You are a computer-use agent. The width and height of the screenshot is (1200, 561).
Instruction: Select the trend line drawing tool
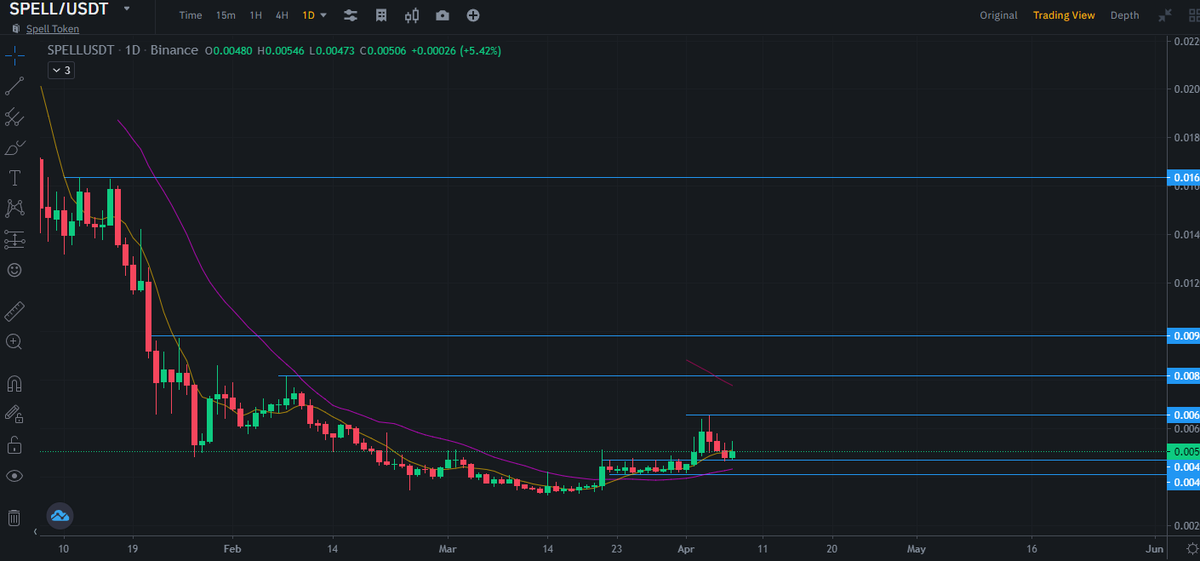14,86
